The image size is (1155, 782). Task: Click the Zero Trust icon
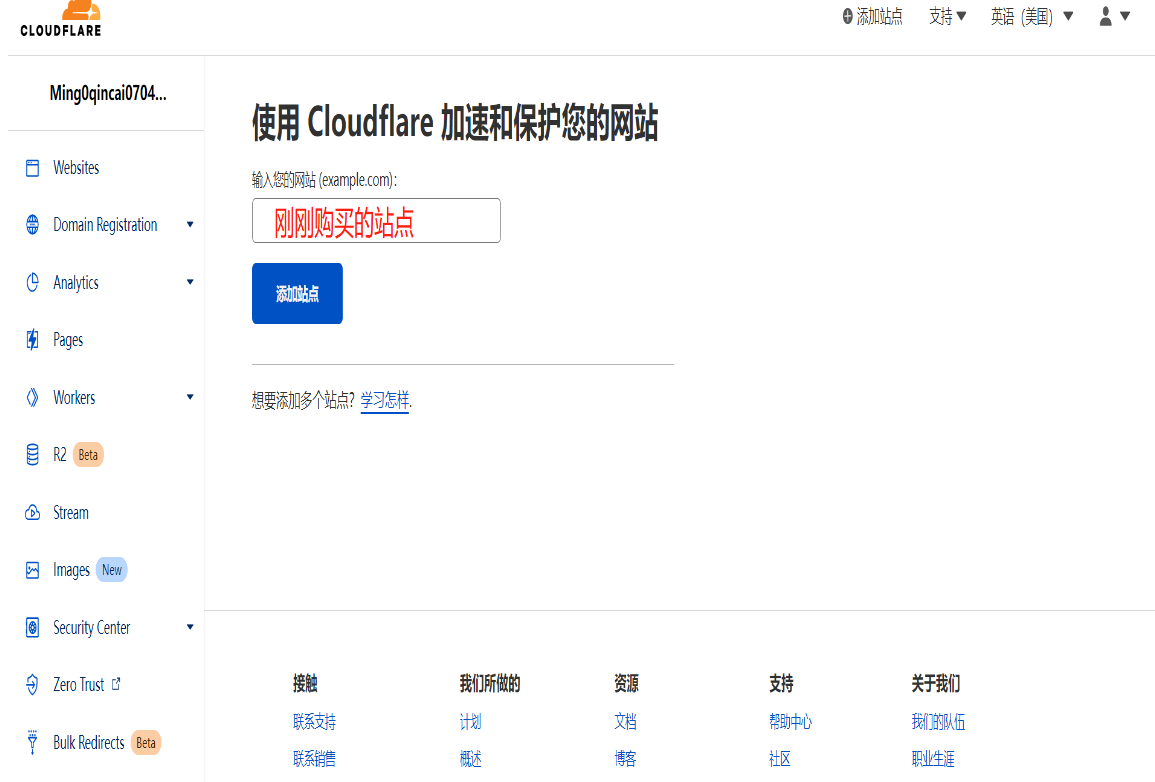(32, 685)
